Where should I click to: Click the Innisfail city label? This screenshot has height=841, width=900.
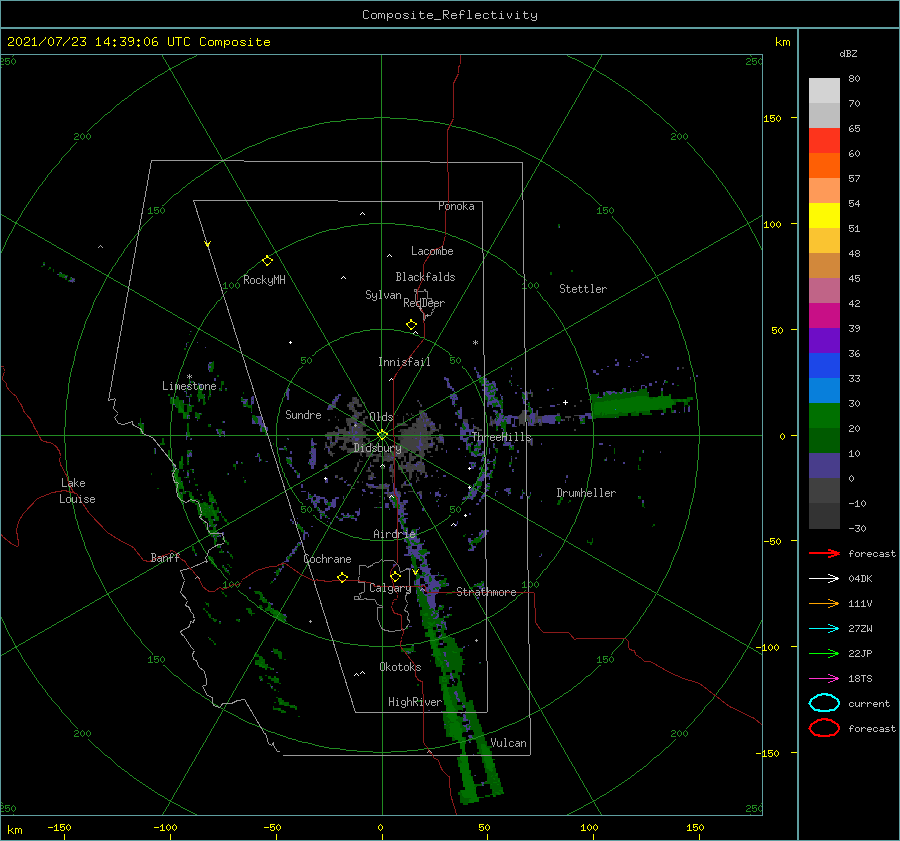(404, 362)
